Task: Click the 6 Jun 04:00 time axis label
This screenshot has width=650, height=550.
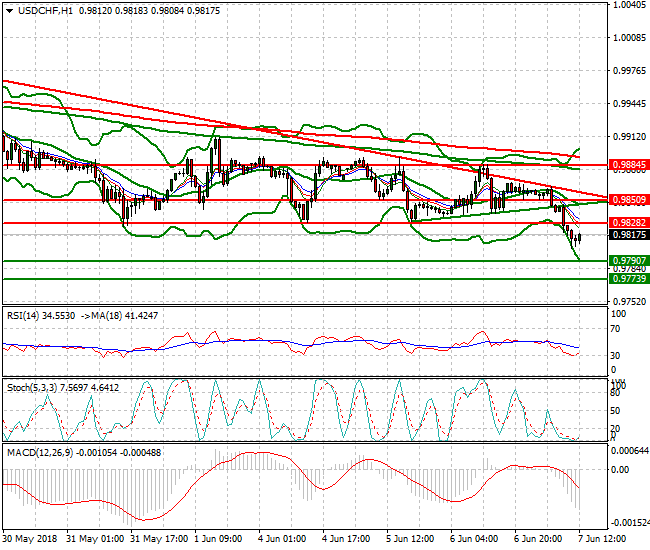Action: [x=474, y=539]
